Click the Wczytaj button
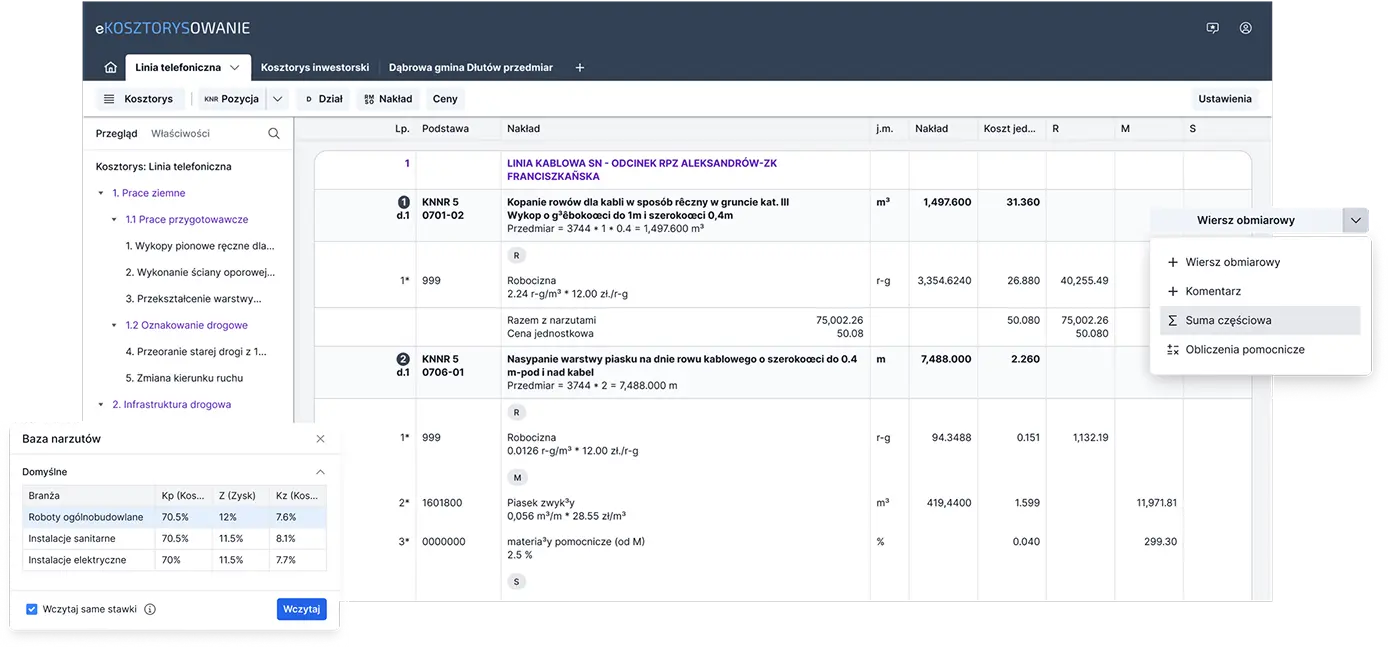Viewport: 1391px width, 648px height. 301,609
